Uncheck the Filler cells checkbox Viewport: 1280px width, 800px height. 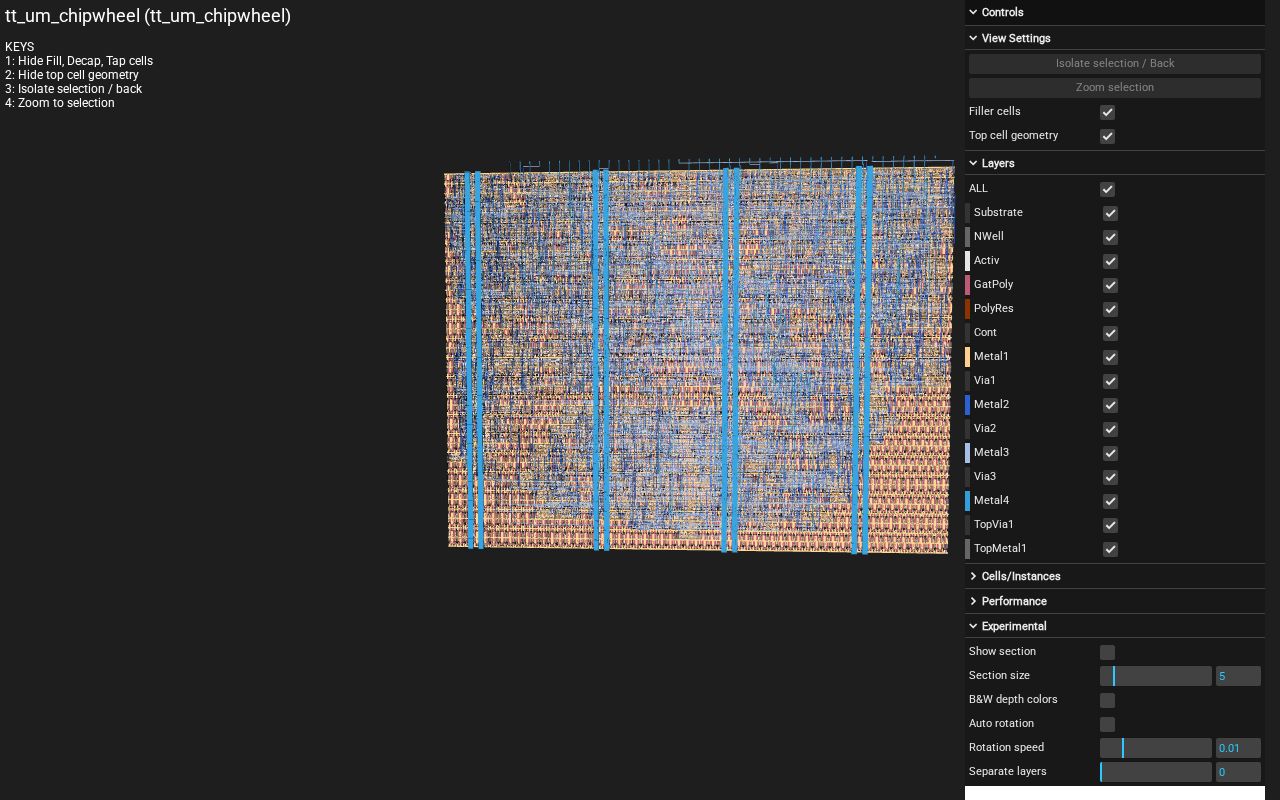point(1107,112)
